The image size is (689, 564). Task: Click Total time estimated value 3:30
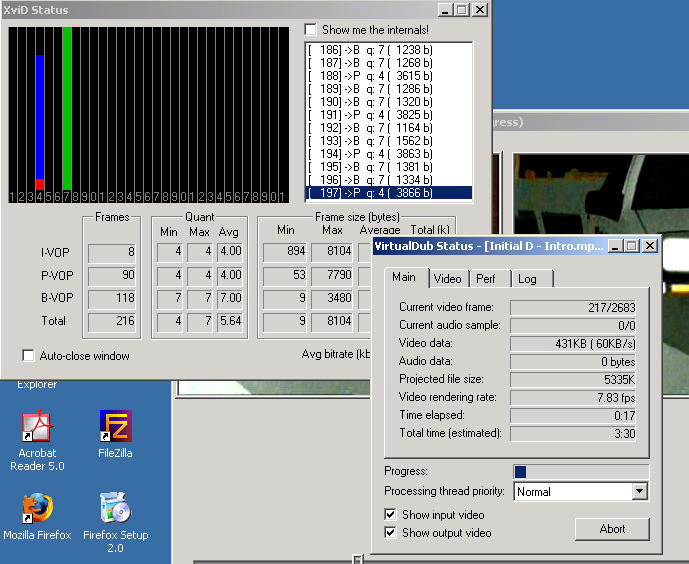(573, 434)
